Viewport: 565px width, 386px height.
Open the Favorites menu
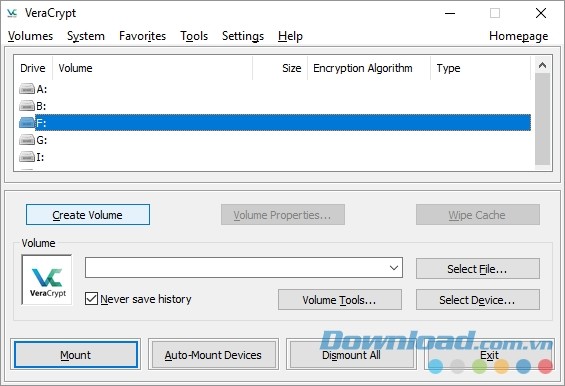[x=142, y=36]
